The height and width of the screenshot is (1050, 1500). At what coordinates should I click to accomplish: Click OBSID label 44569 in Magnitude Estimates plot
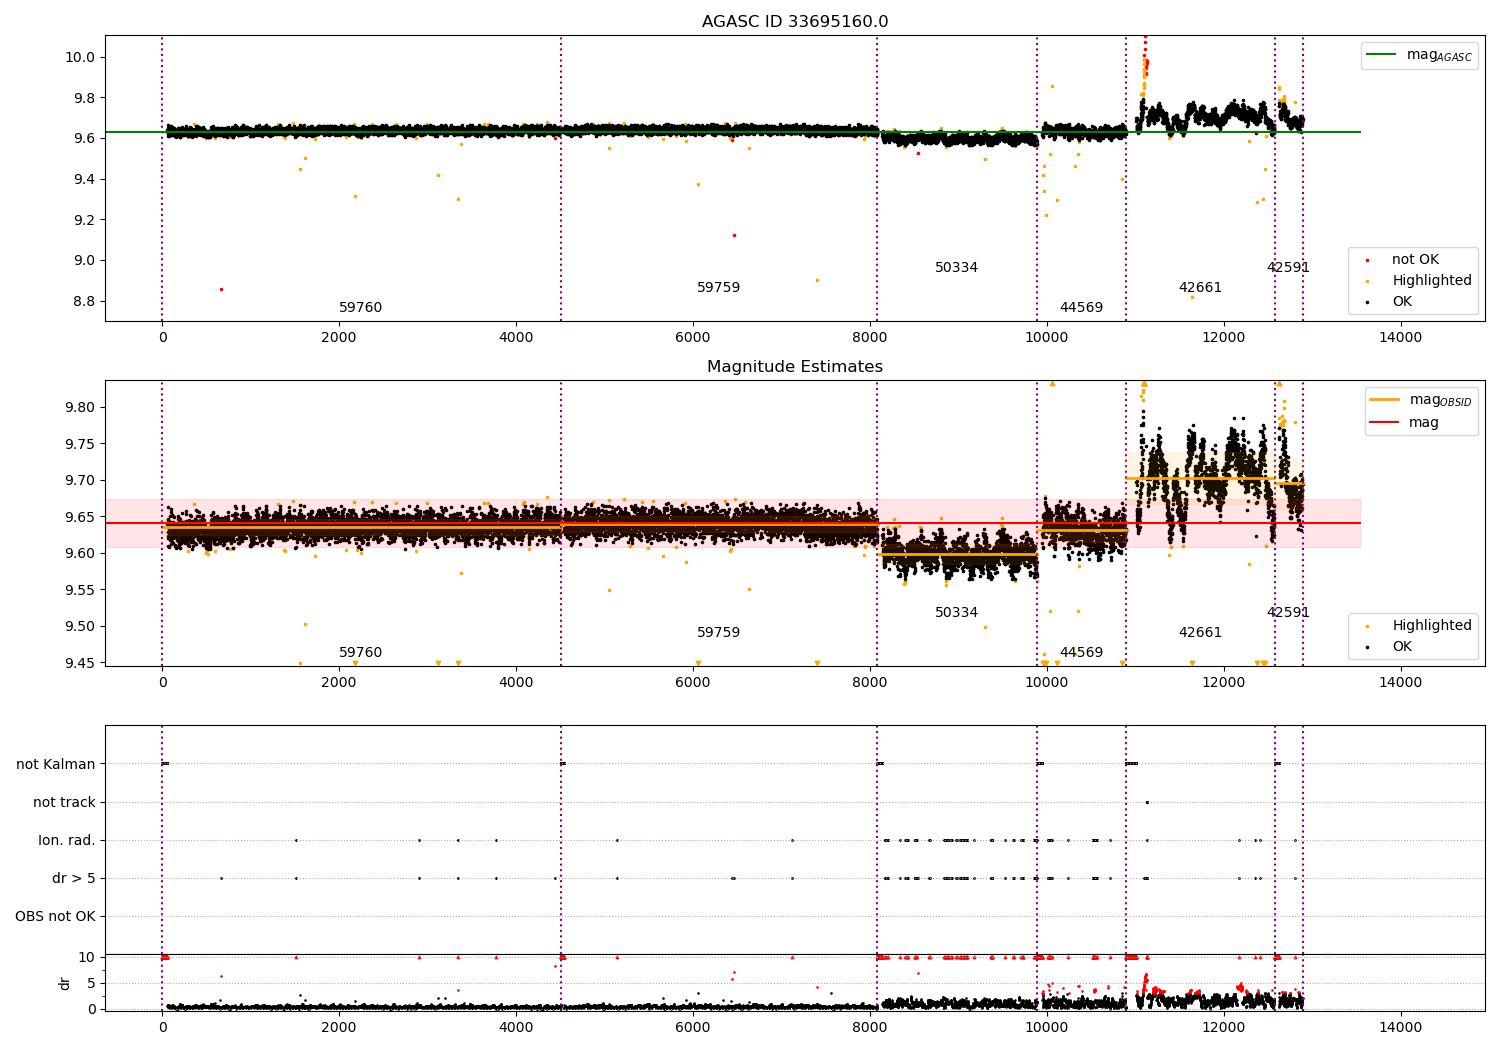(x=1081, y=653)
